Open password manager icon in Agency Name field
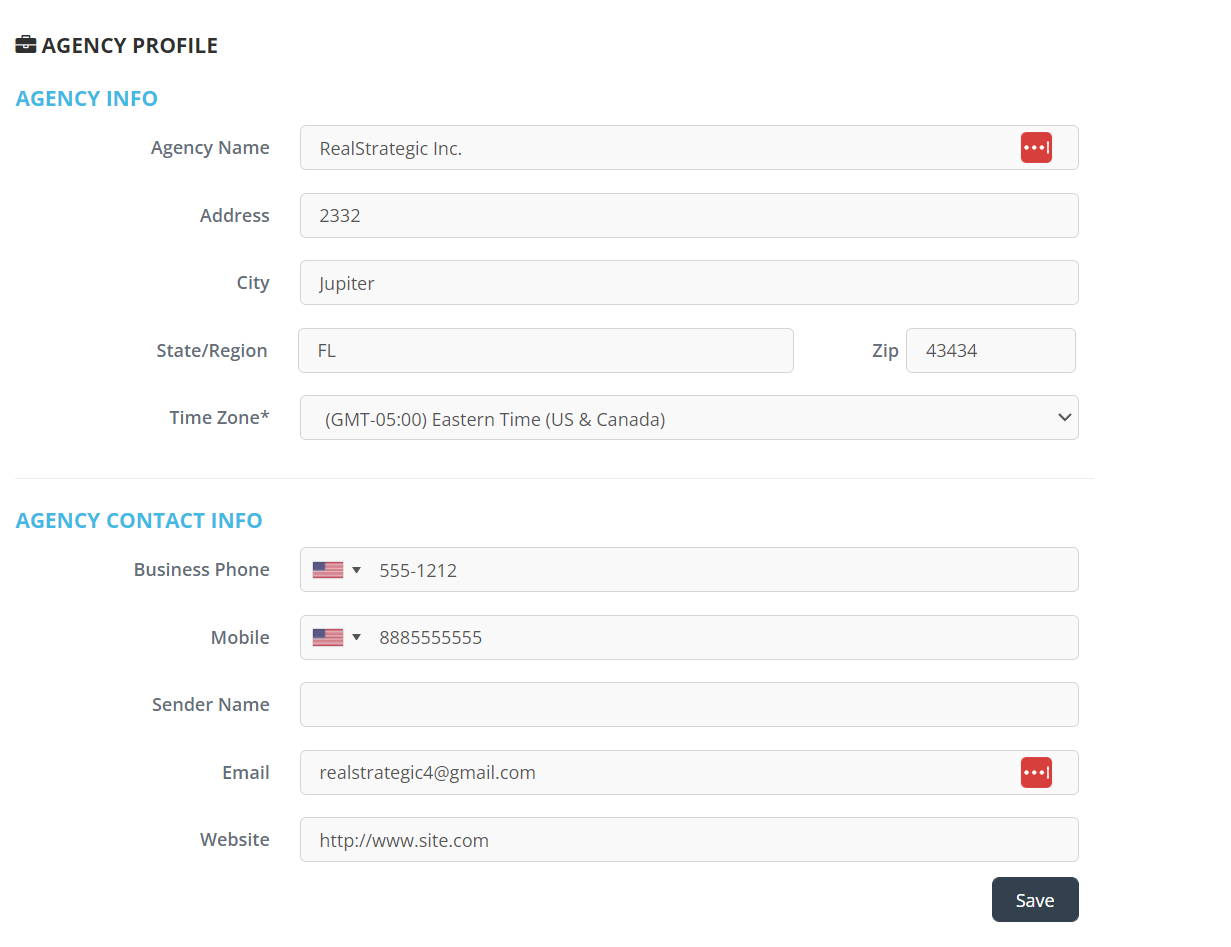 pyautogui.click(x=1035, y=148)
